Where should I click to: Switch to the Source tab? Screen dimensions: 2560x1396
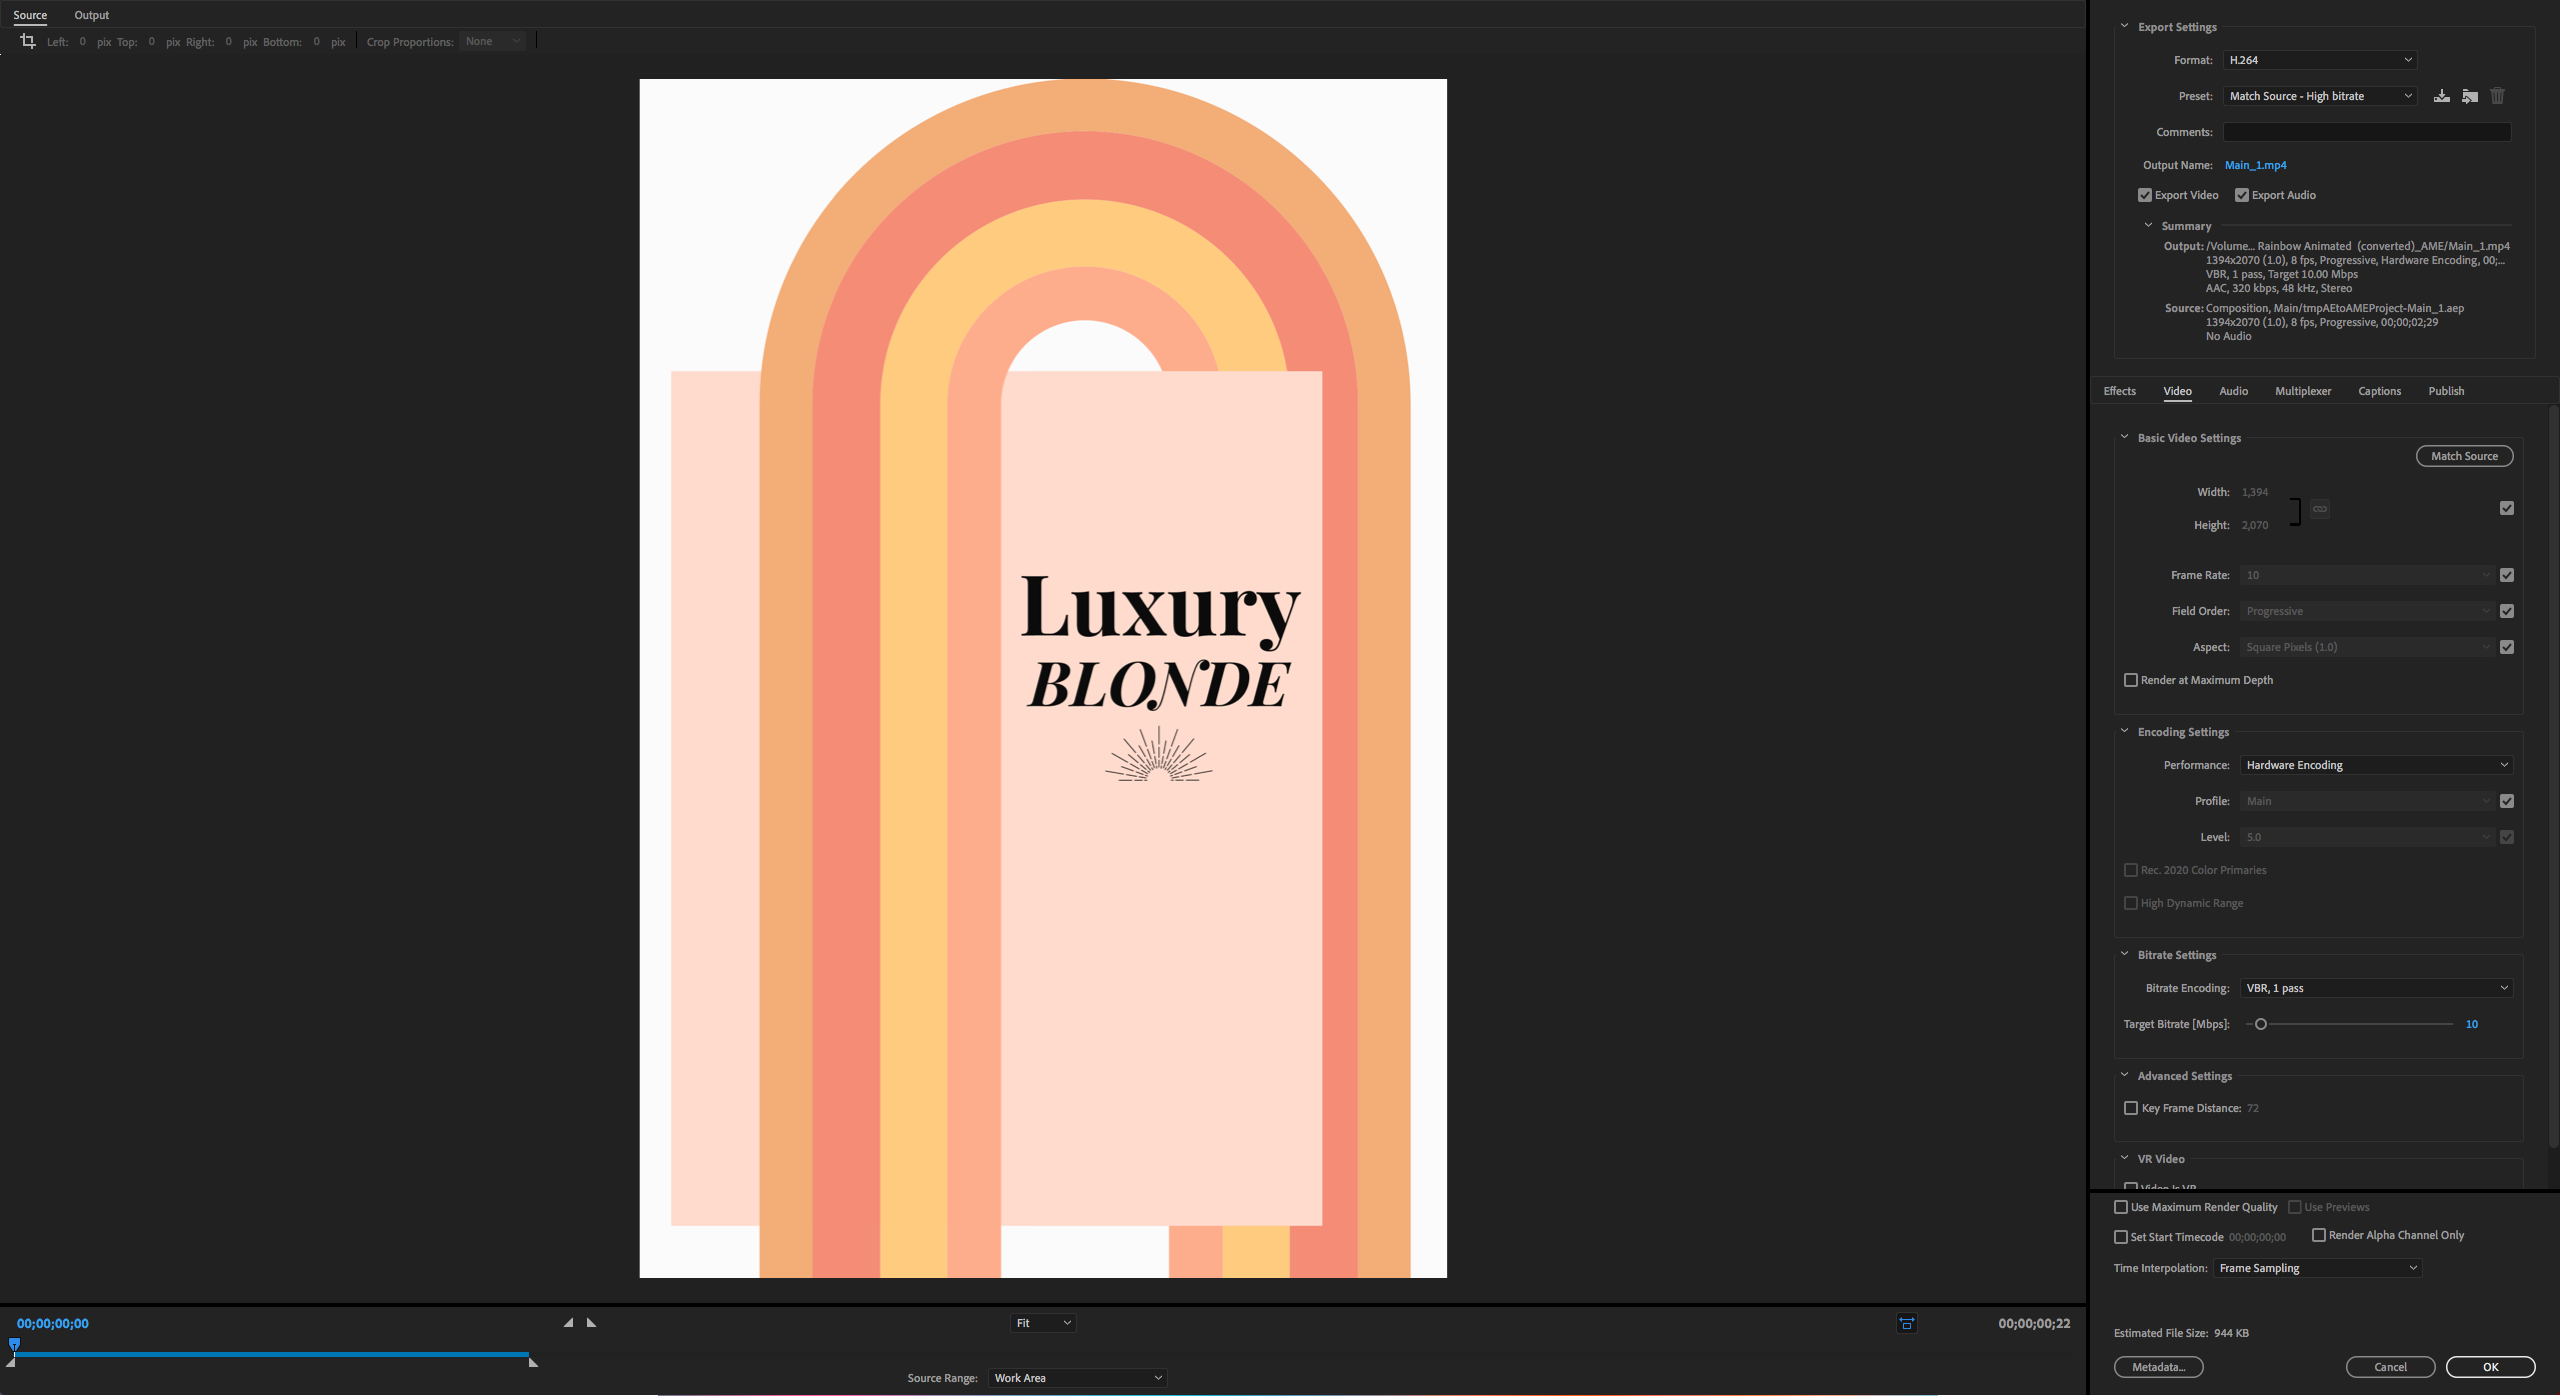click(30, 15)
